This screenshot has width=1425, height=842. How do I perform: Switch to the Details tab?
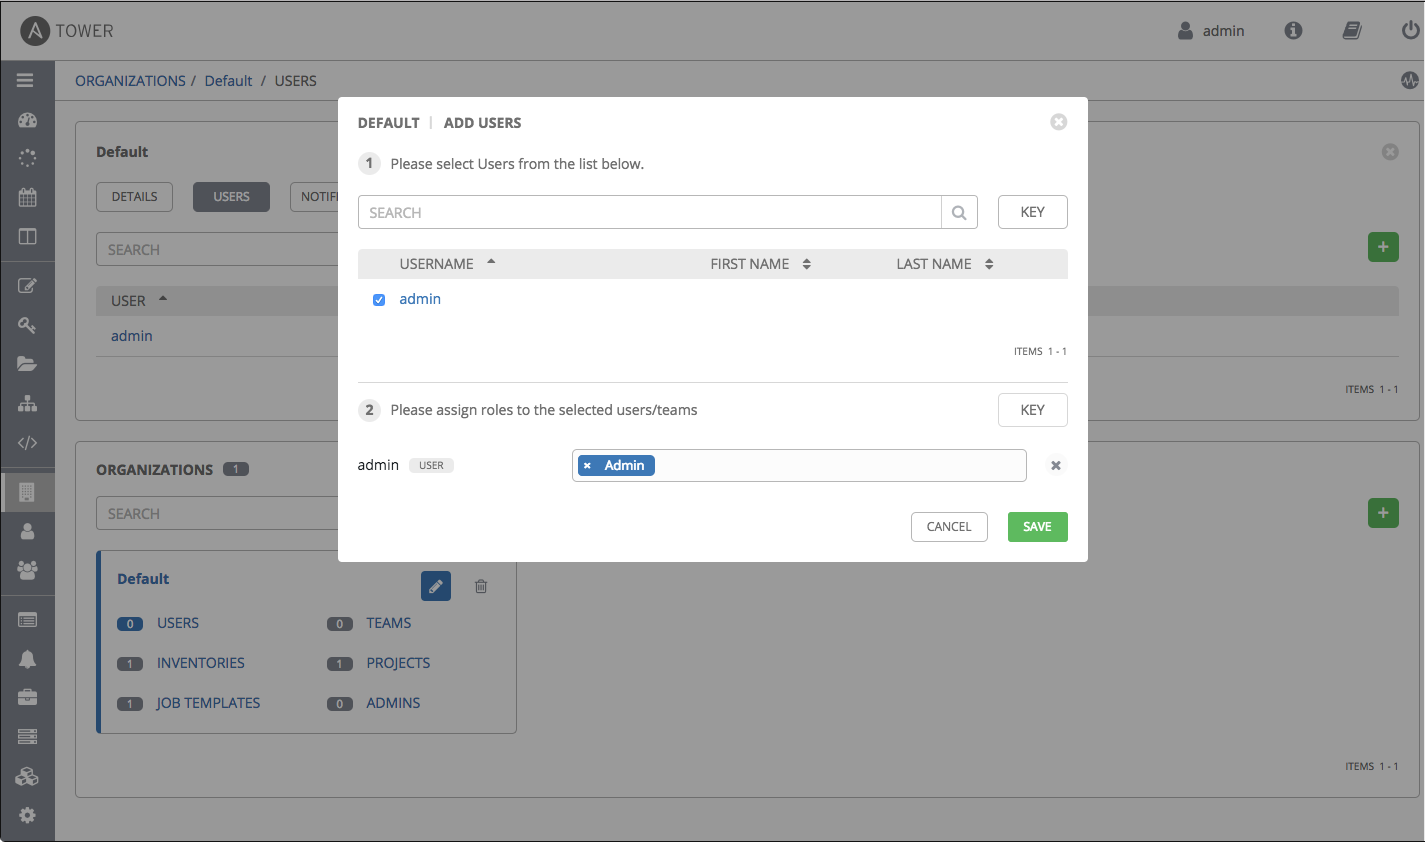[x=134, y=197]
